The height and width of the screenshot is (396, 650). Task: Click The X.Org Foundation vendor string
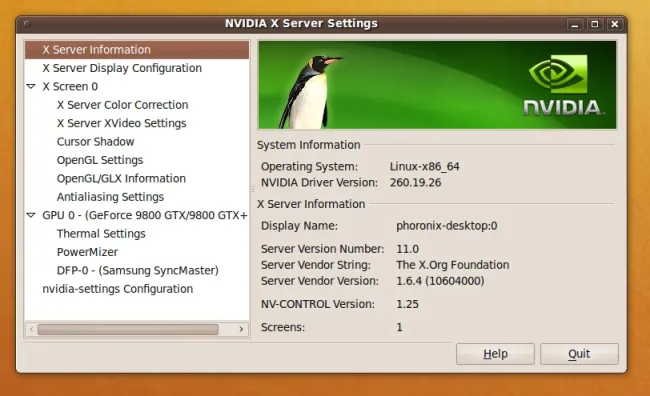[x=453, y=265]
